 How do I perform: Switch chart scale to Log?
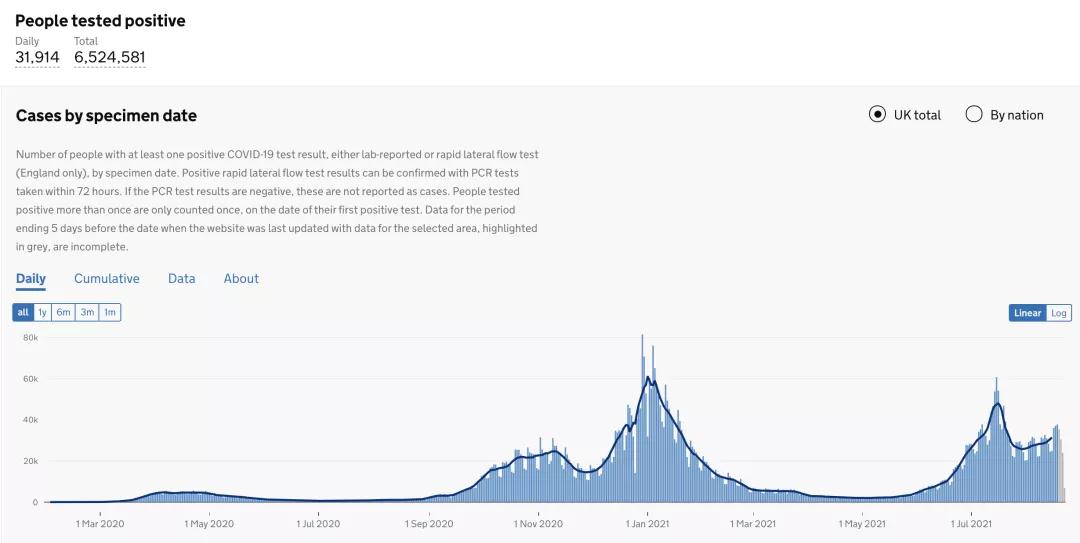(1059, 313)
